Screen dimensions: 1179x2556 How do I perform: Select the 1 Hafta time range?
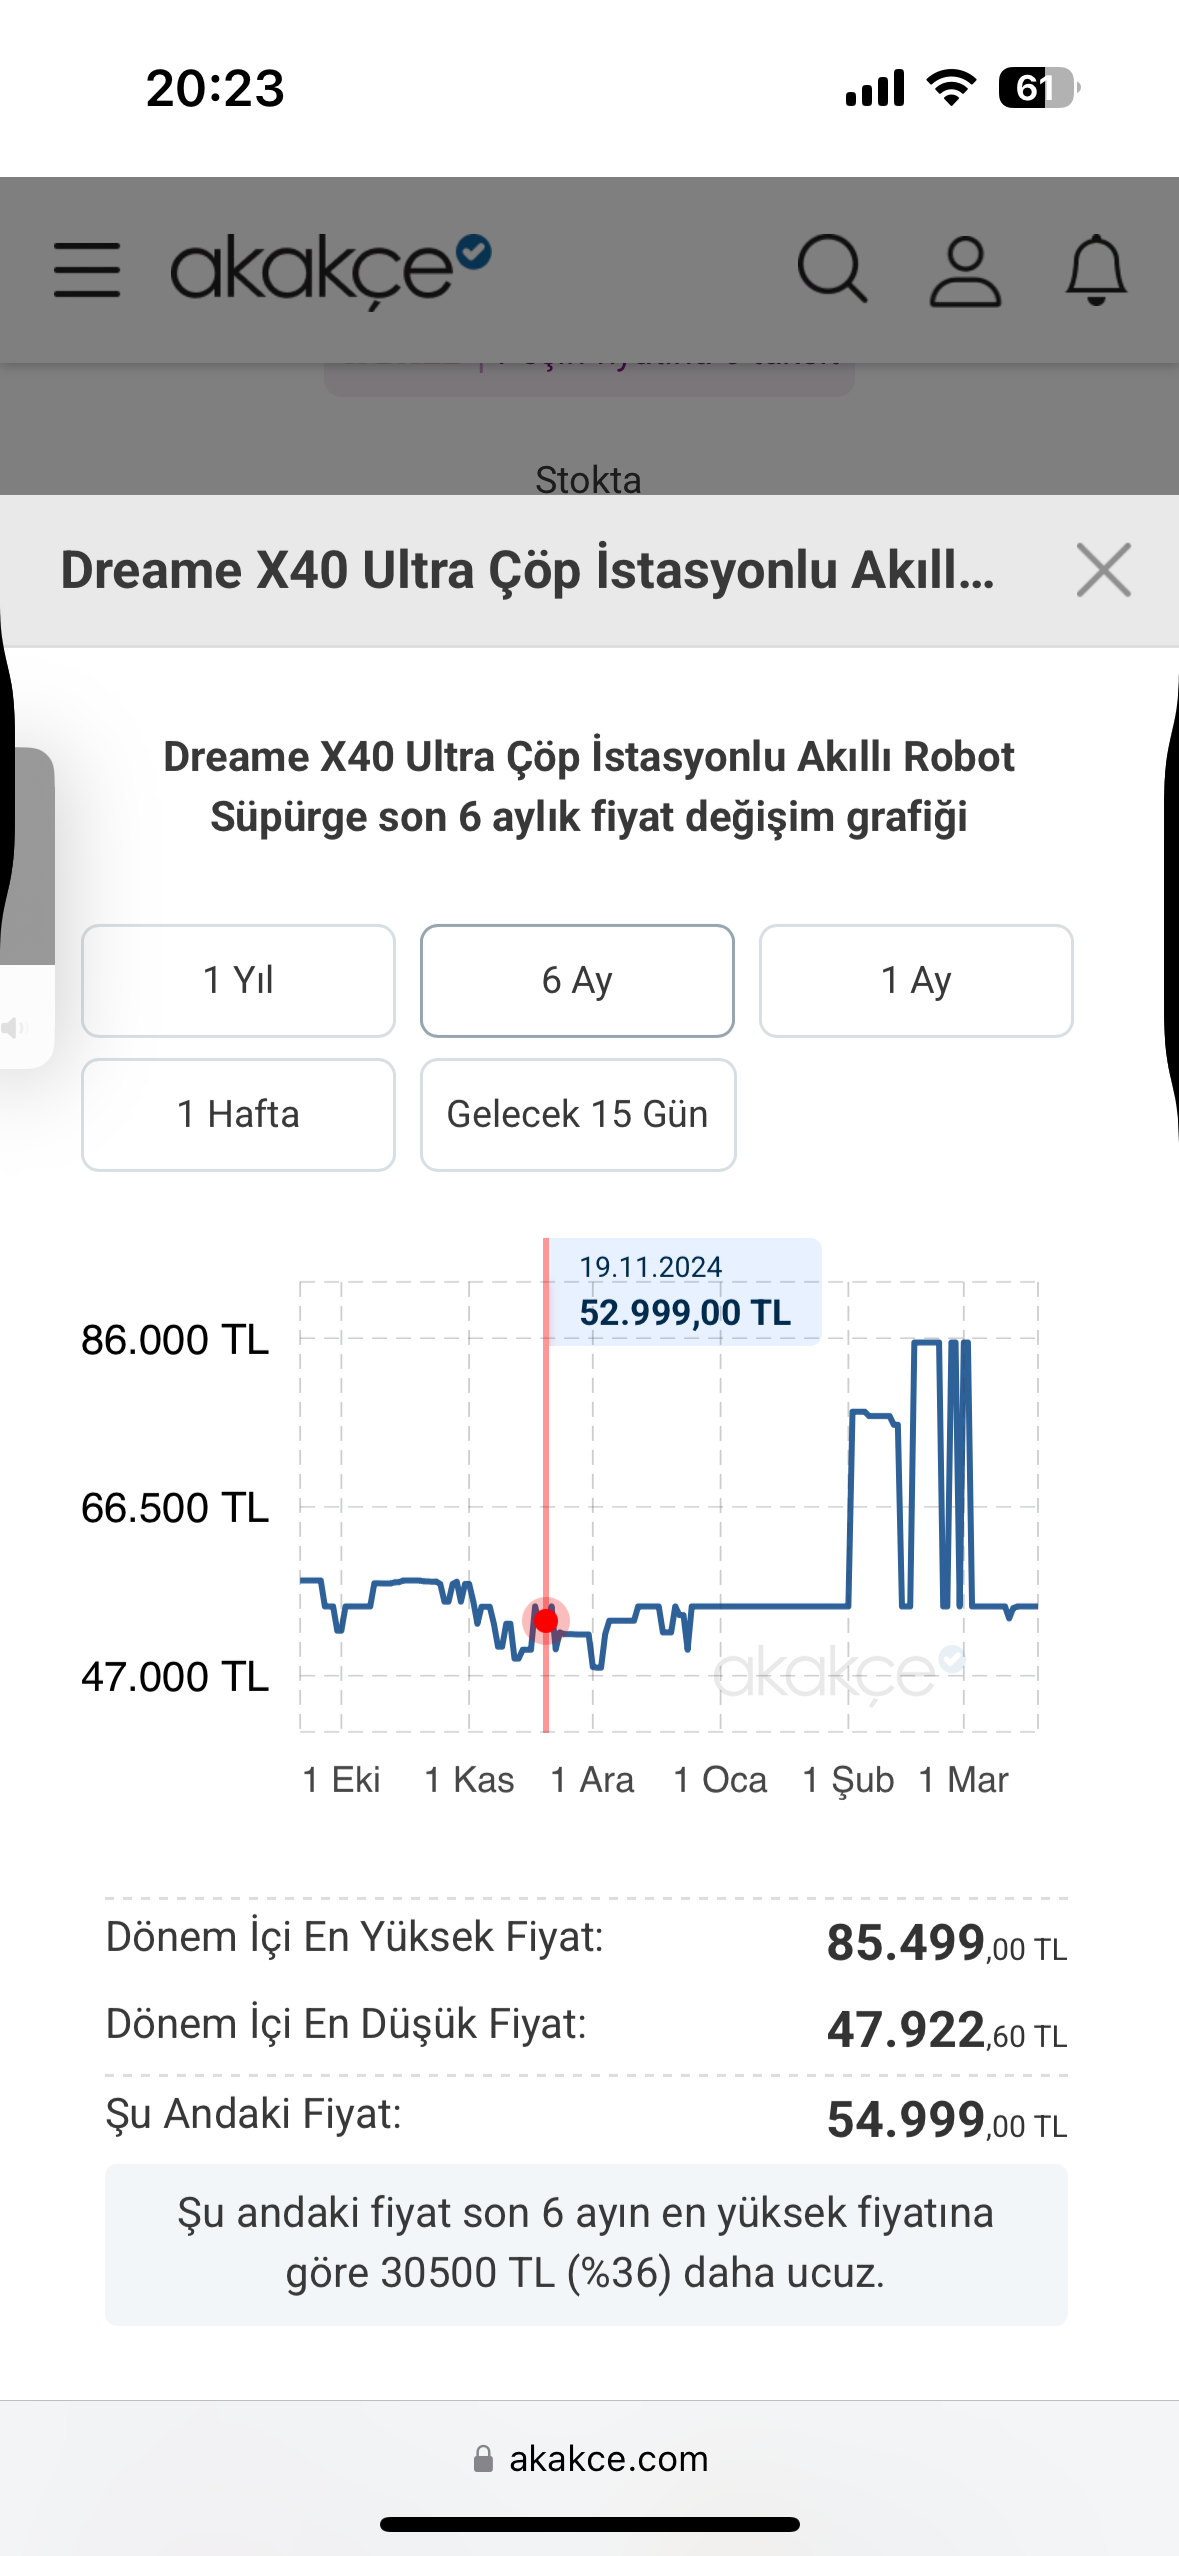[238, 1115]
